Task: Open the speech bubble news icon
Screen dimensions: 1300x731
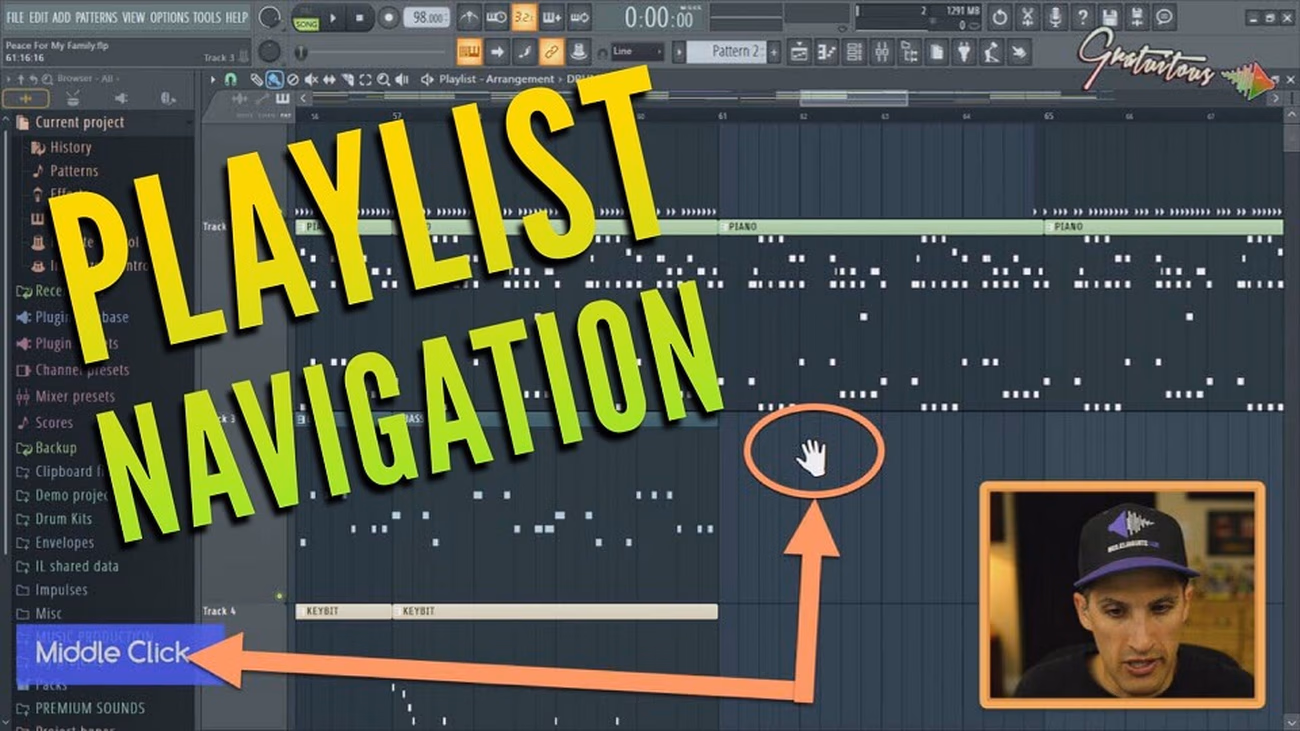Action: tap(1164, 17)
